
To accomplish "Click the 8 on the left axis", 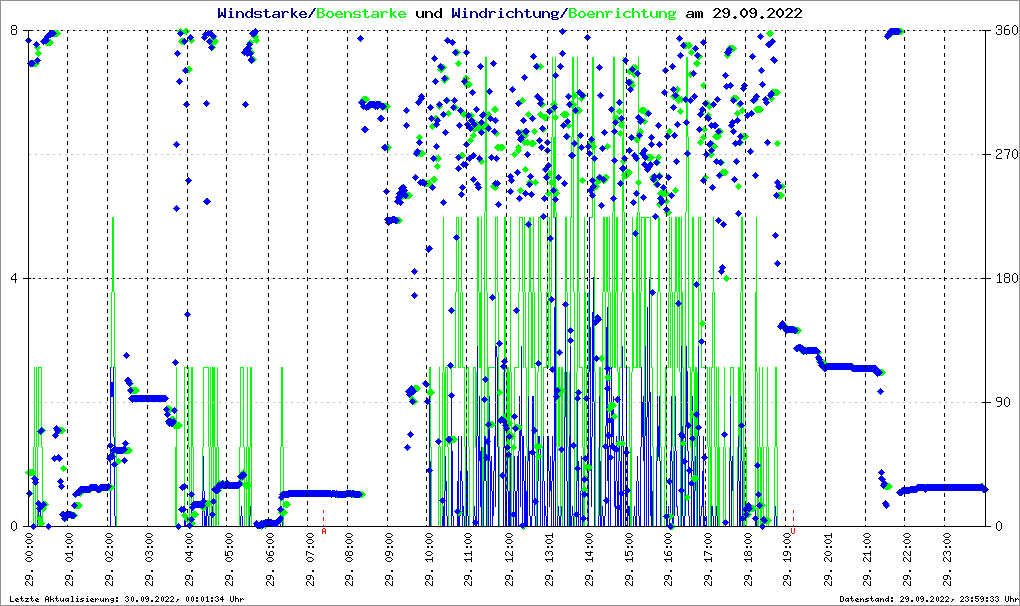I will pos(16,30).
